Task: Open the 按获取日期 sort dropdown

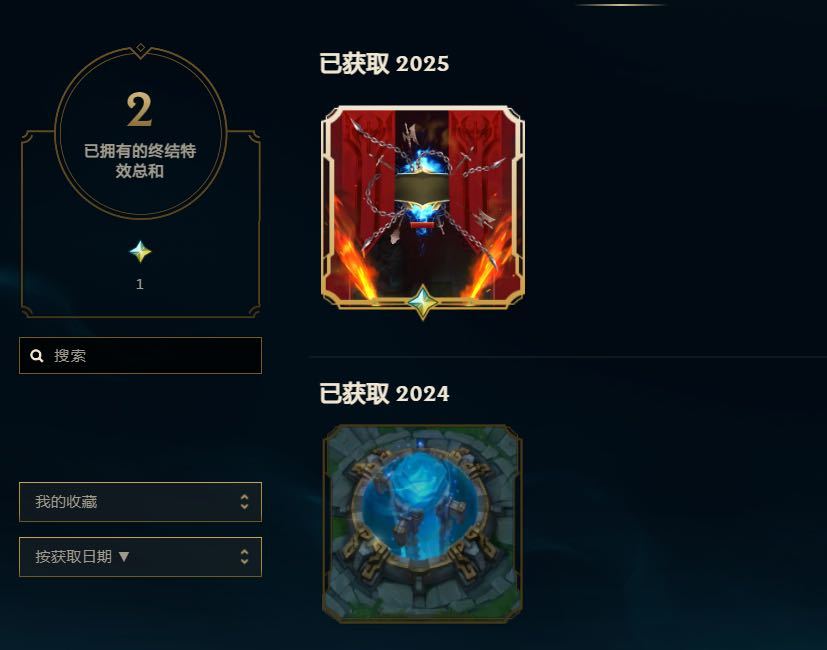Action: pos(140,557)
